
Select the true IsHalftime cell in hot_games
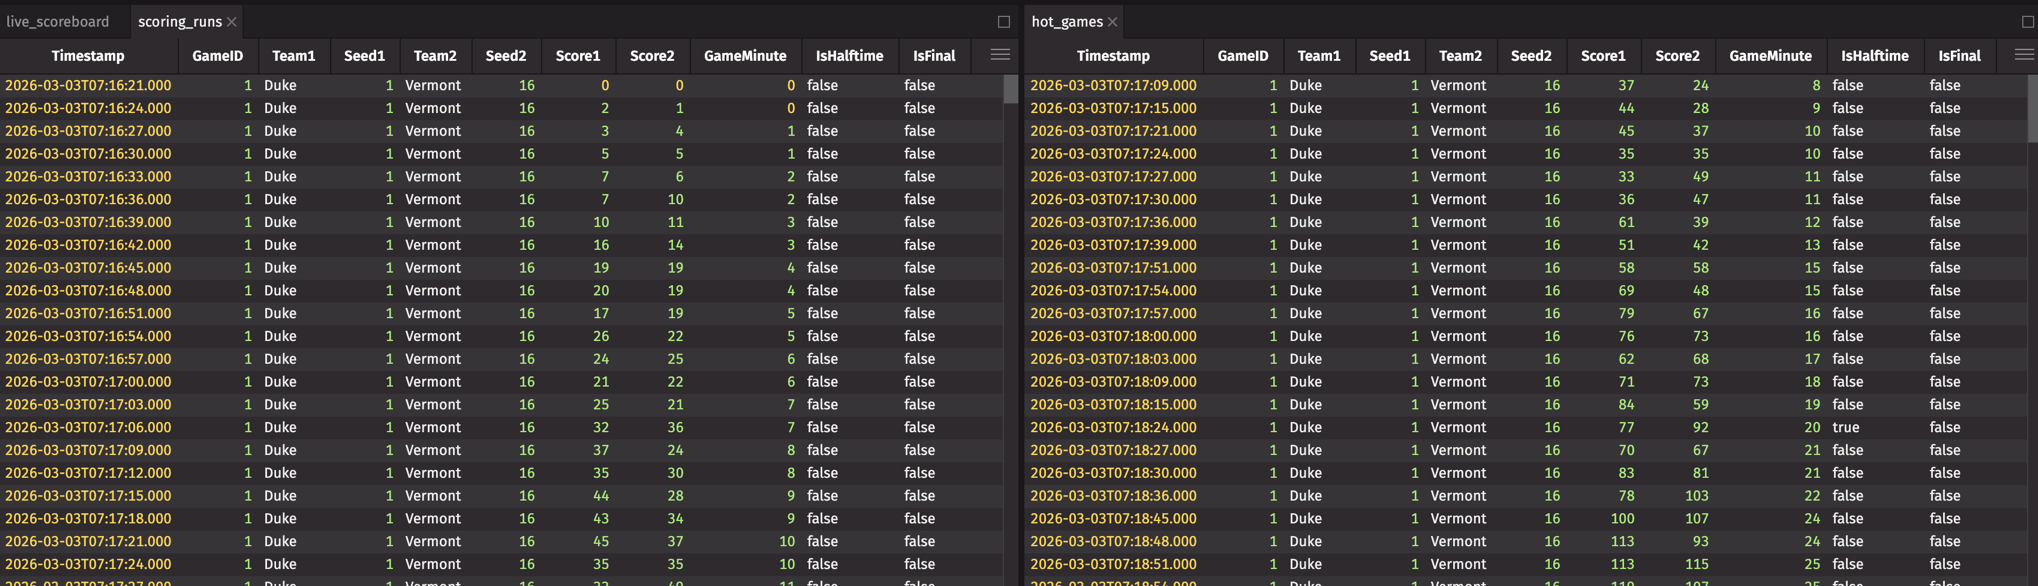point(1846,427)
